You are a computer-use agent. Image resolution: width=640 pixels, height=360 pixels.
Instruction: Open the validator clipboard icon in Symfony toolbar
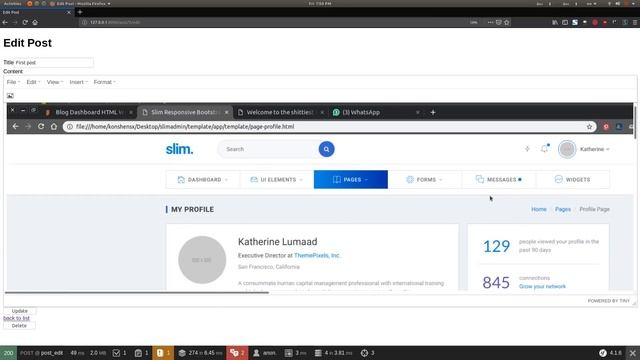pos(142,353)
